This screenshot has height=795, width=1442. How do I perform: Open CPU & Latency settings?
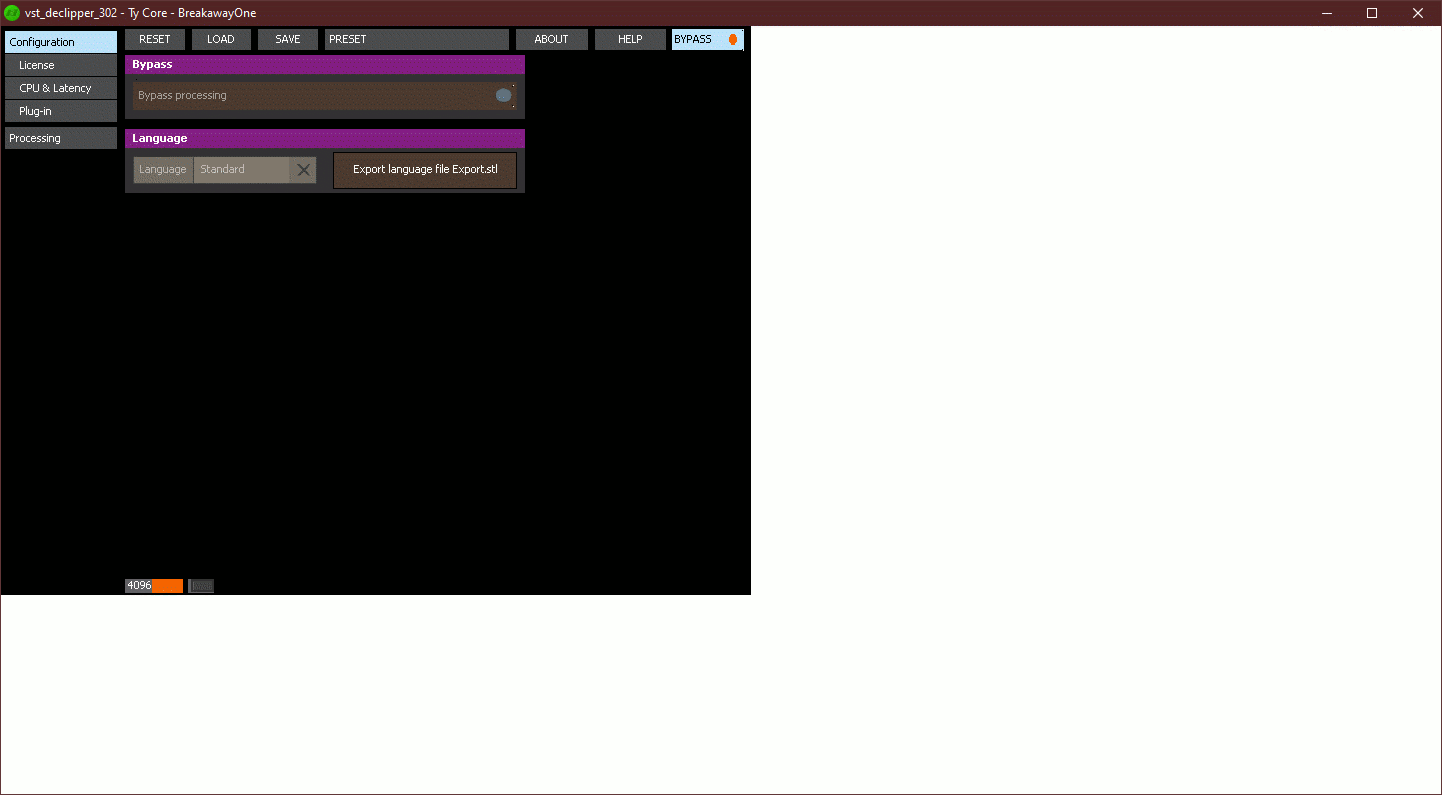click(x=61, y=88)
